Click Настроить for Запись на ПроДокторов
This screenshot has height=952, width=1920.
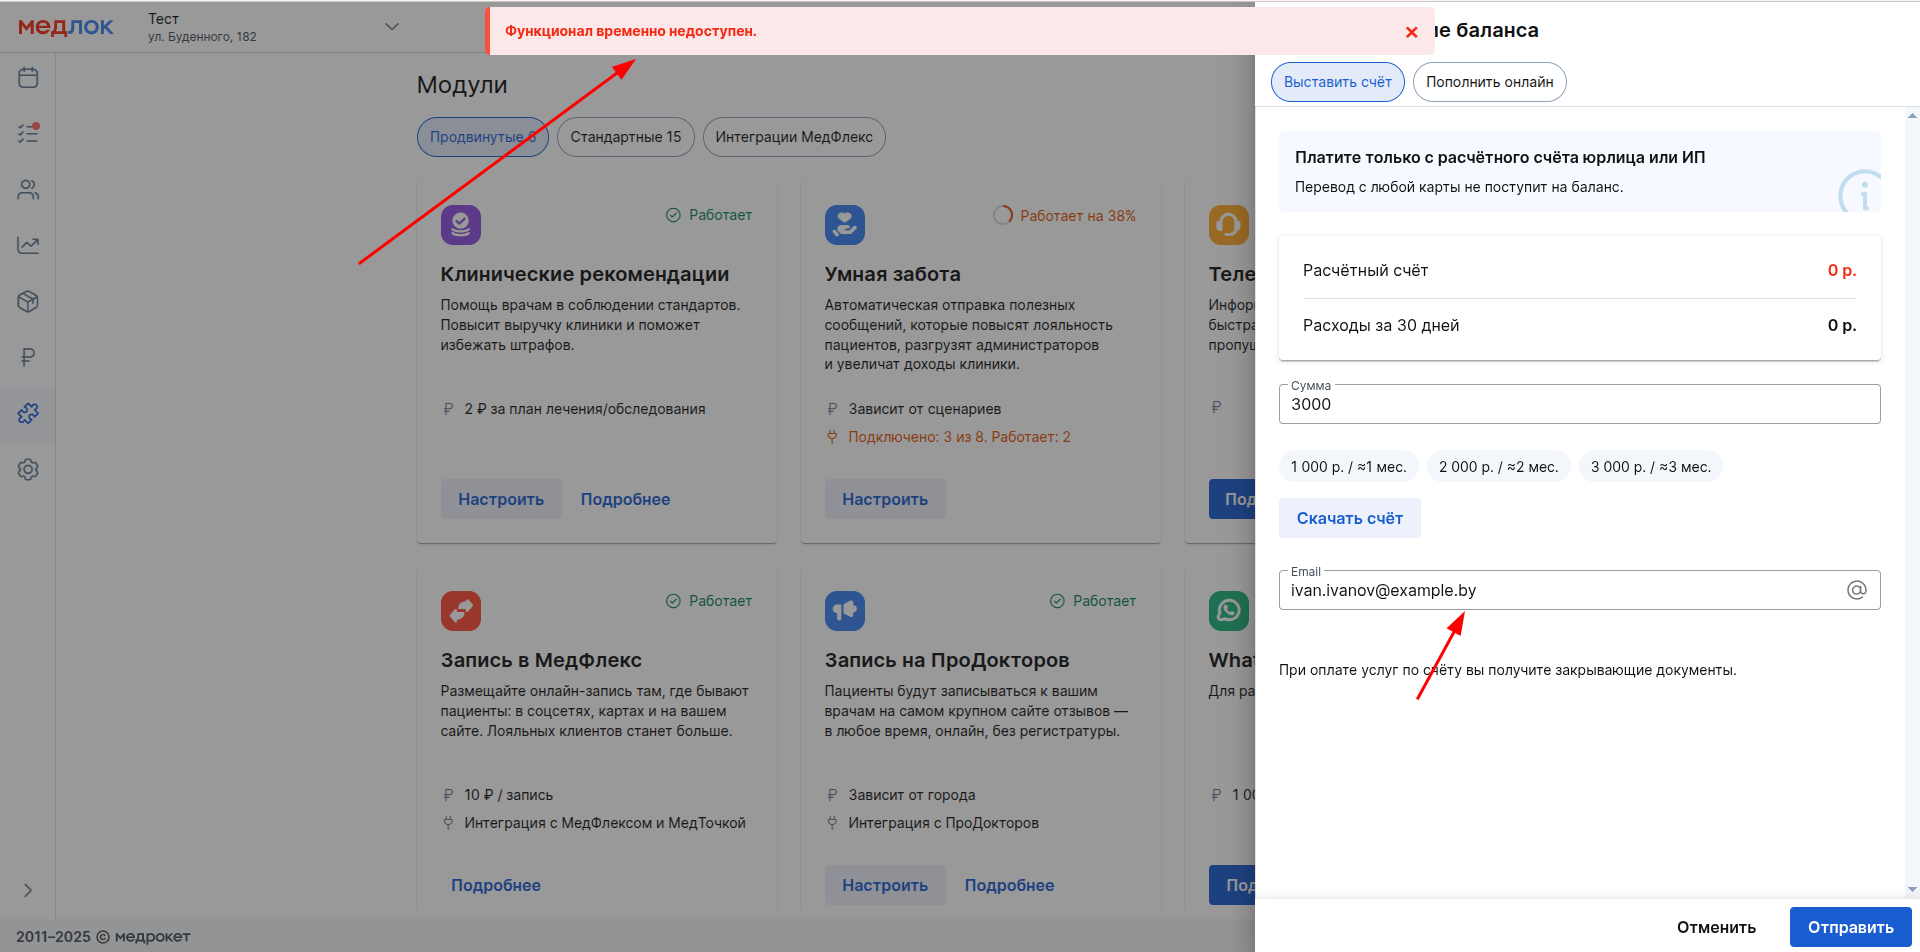point(885,885)
